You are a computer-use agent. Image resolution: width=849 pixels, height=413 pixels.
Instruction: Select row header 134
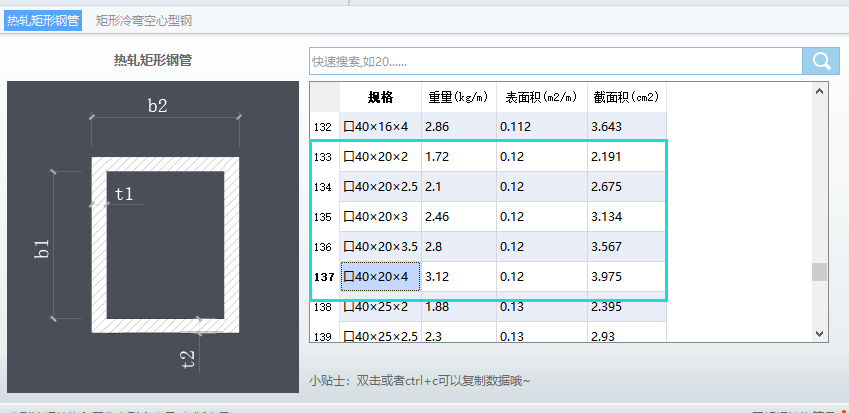325,187
